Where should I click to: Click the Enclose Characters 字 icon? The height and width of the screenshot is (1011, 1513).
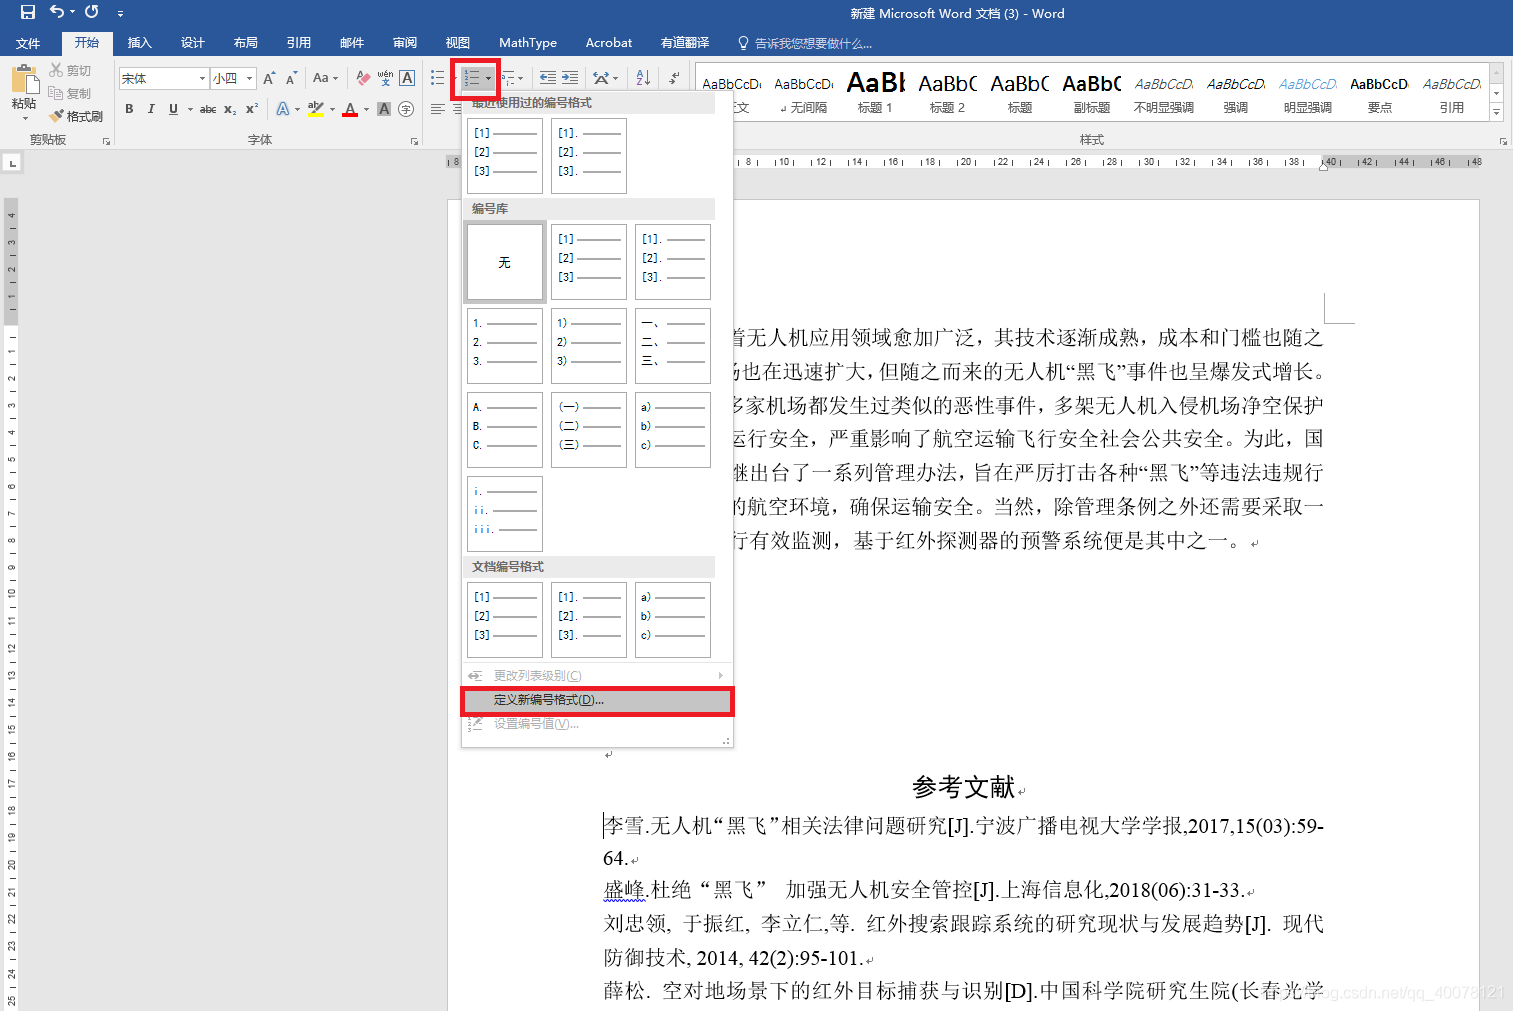pyautogui.click(x=406, y=109)
